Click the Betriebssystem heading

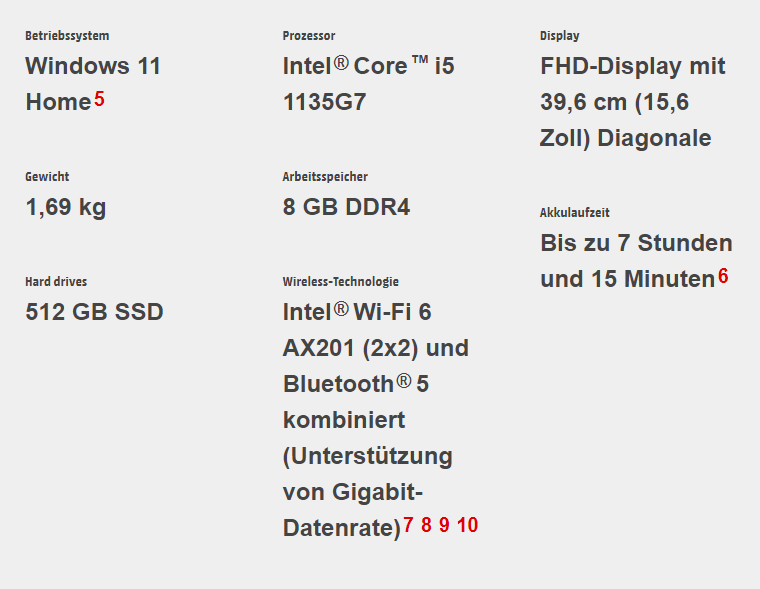pos(67,36)
